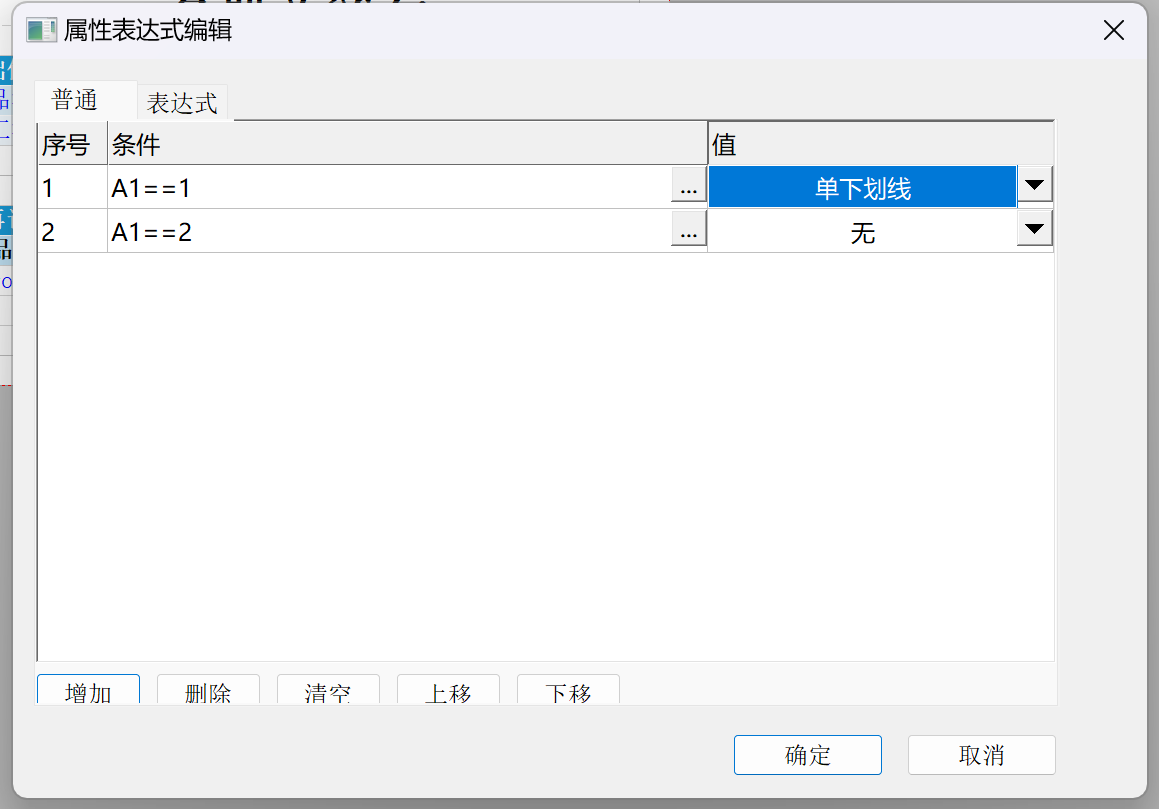This screenshot has width=1159, height=809.
Task: Click the 清空 button
Action: click(328, 690)
